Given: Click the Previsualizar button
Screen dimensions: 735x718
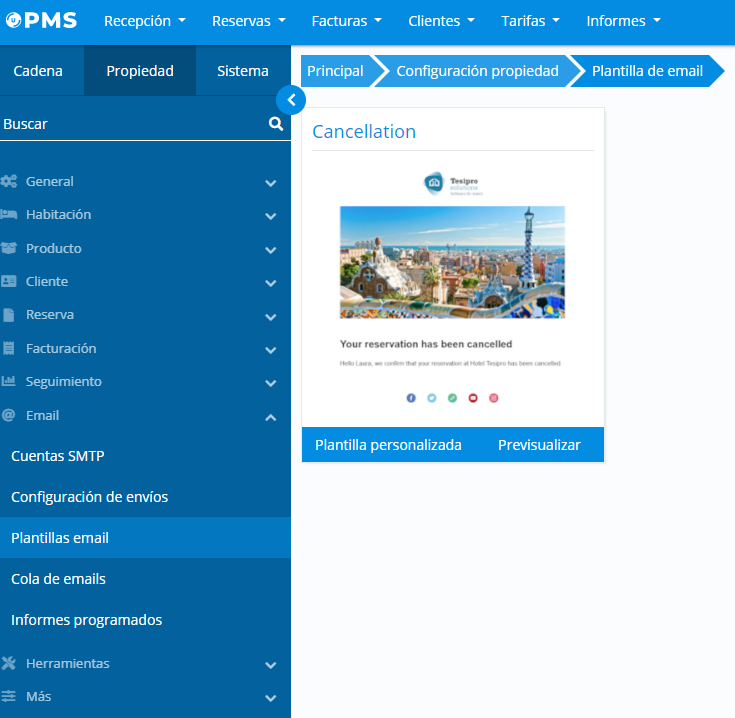Looking at the screenshot, I should click(539, 445).
